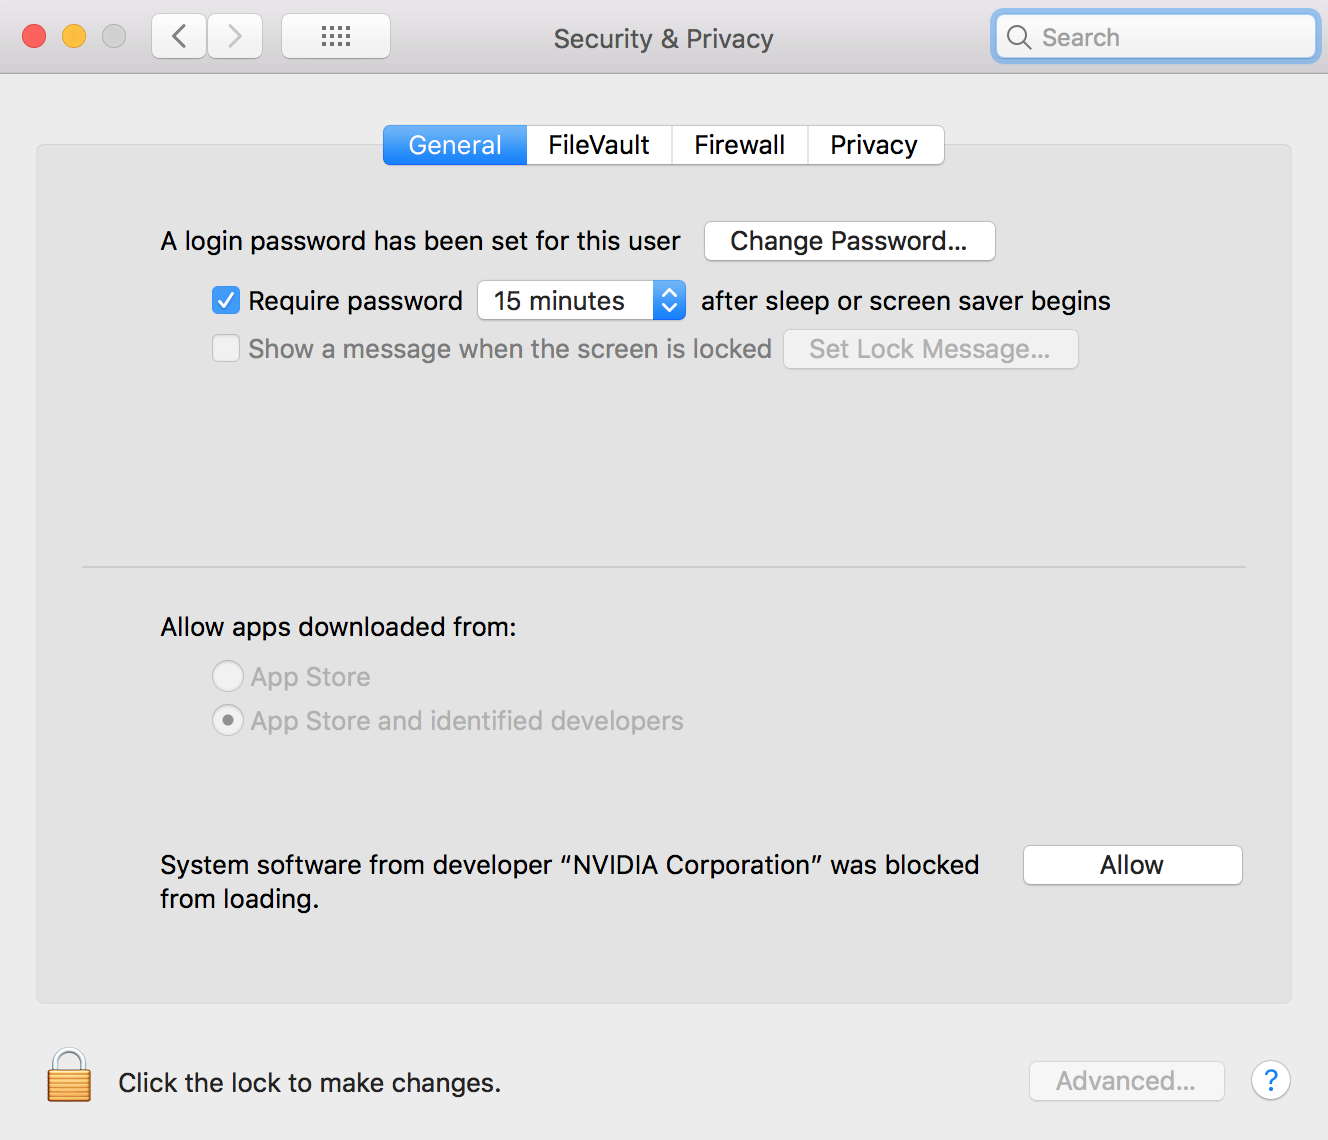Open help with the question mark button
The width and height of the screenshot is (1328, 1140).
tap(1270, 1080)
